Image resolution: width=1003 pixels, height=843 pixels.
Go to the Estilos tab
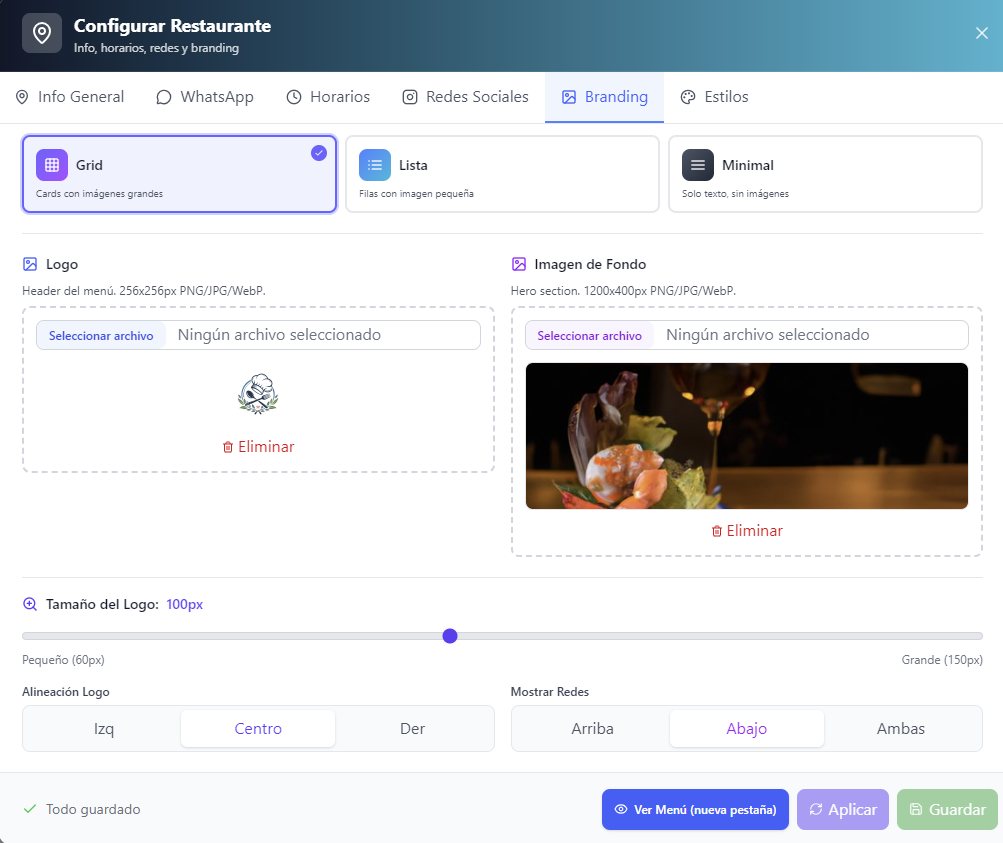(714, 97)
